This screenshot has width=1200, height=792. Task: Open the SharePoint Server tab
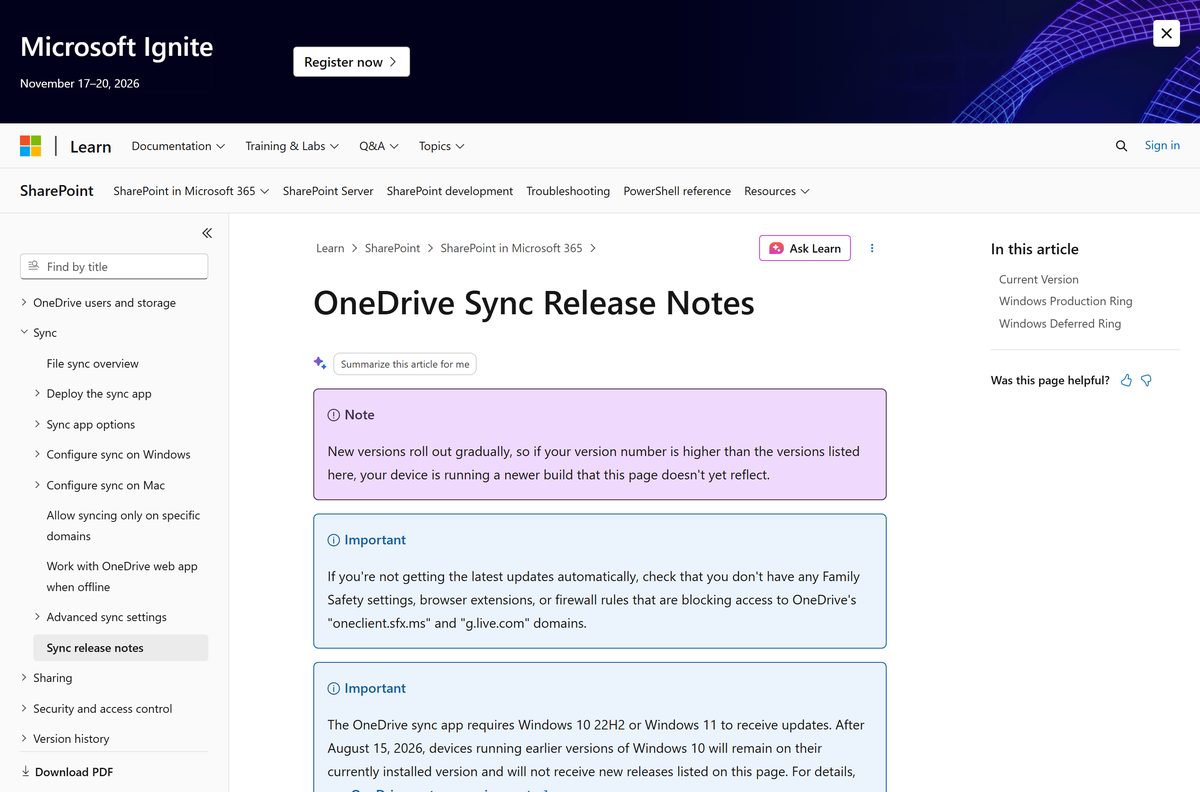point(328,191)
